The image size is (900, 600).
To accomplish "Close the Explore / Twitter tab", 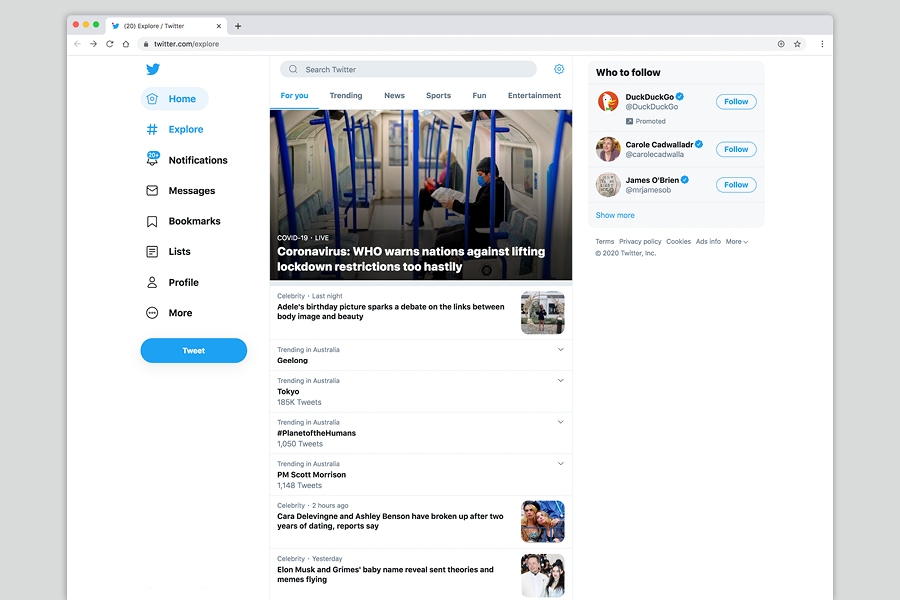I will click(219, 26).
